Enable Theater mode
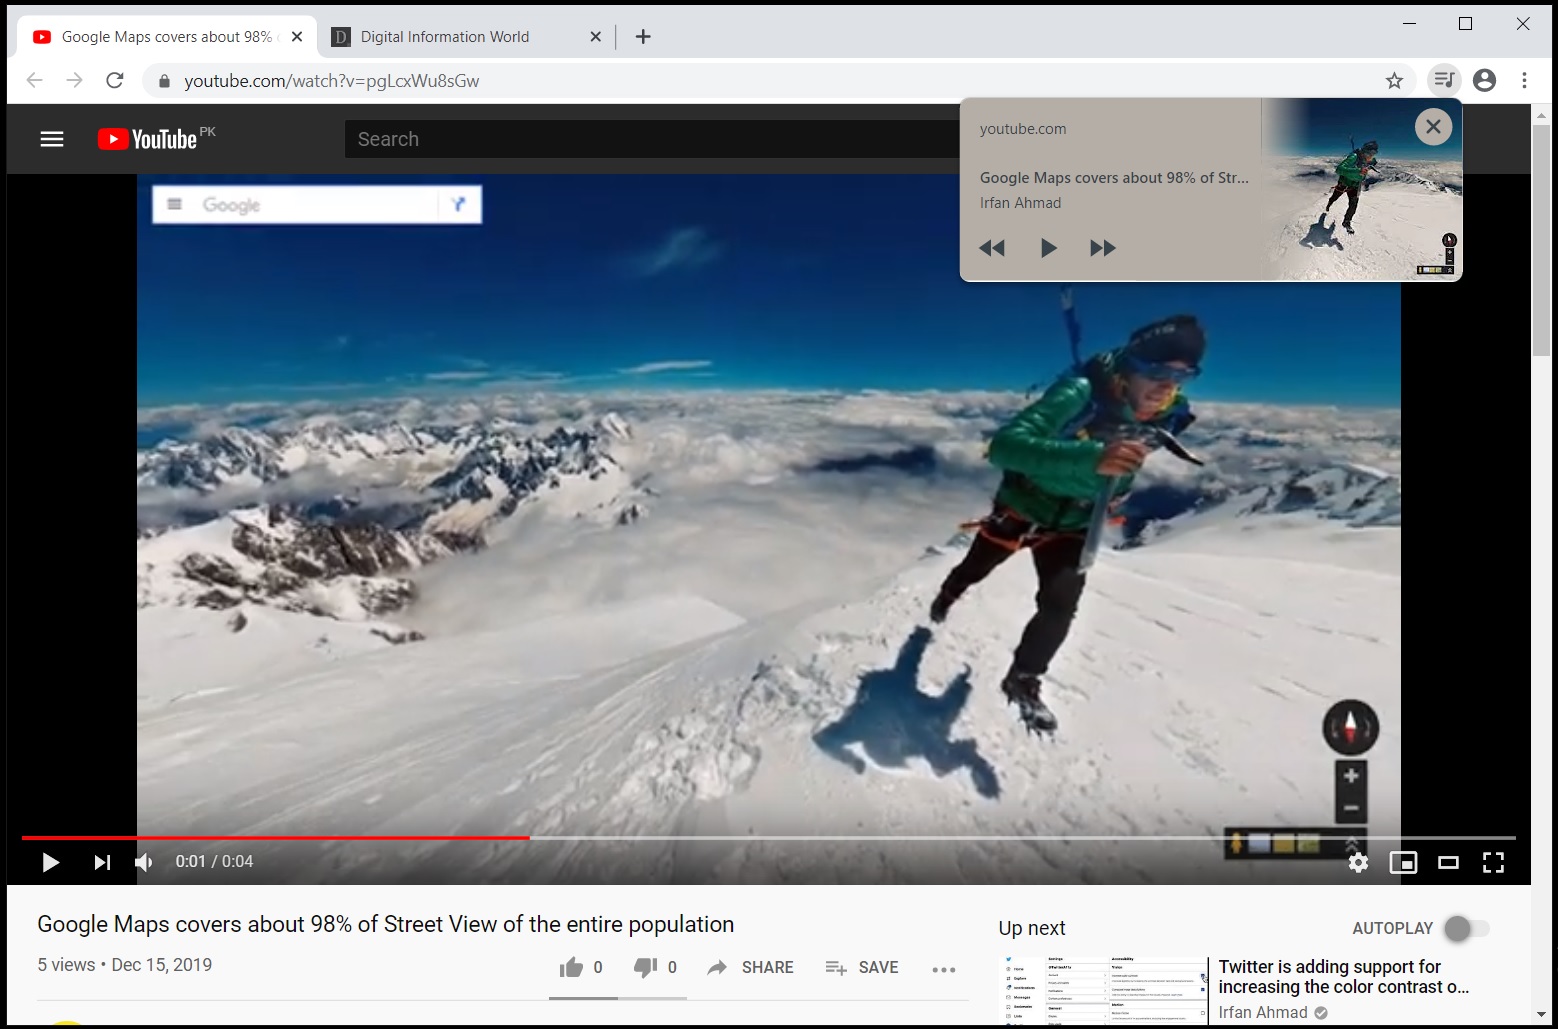 (1448, 862)
